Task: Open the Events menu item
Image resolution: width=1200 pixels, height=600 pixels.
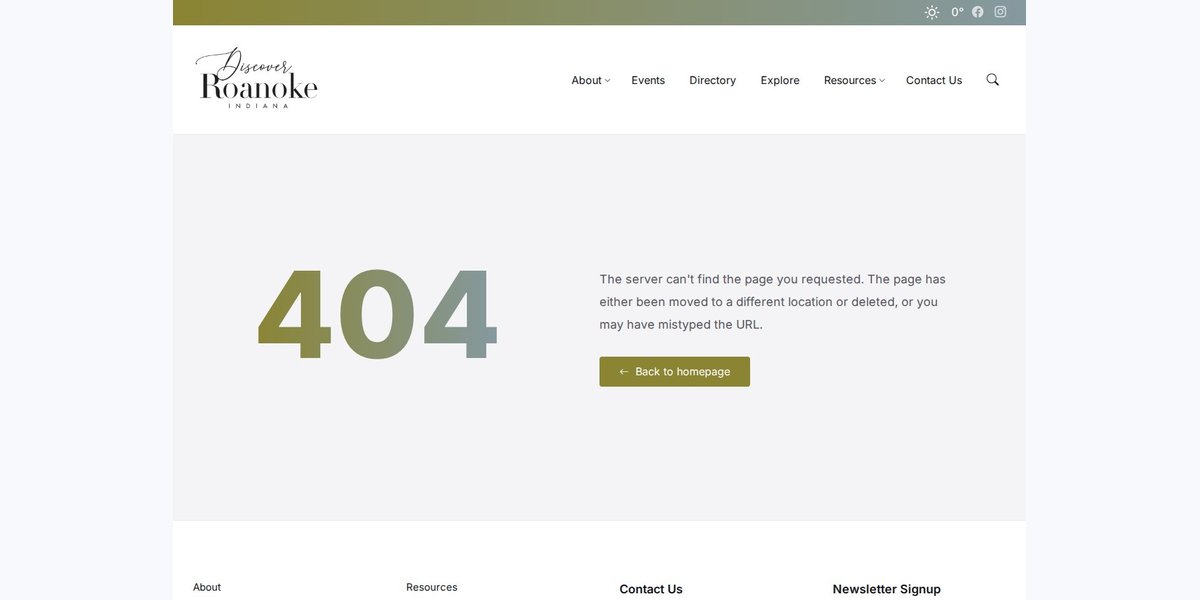Action: pos(648,80)
